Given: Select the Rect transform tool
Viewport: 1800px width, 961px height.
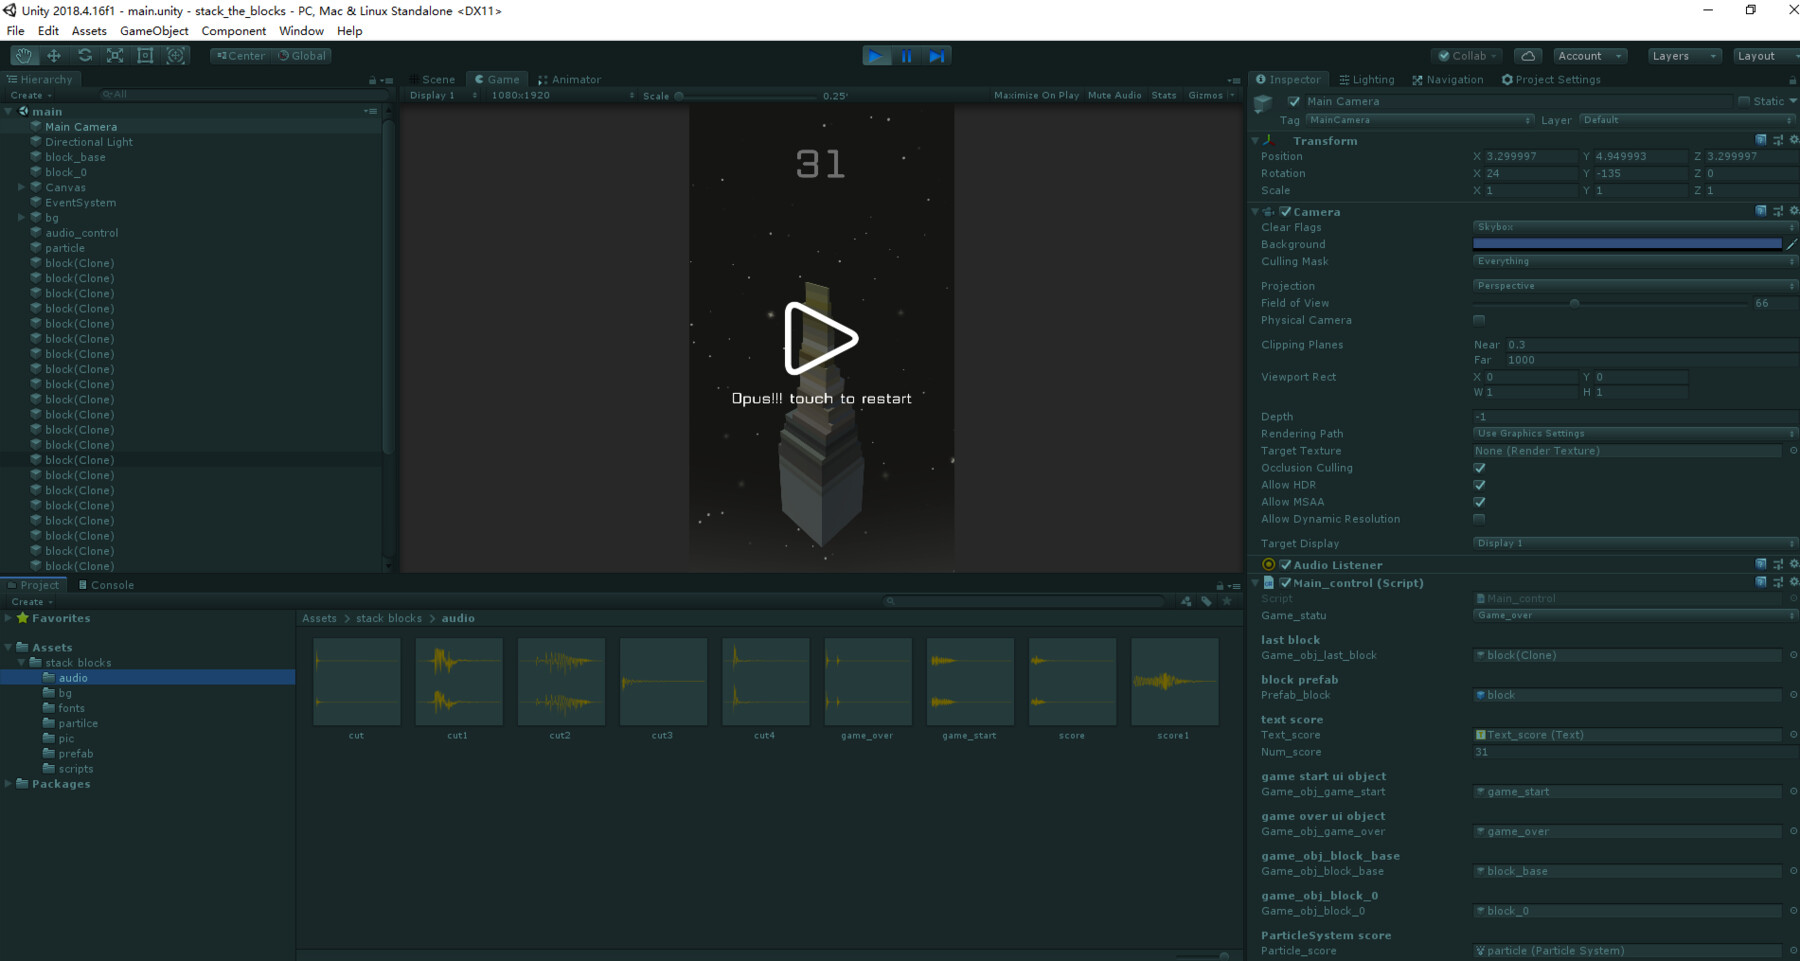Looking at the screenshot, I should point(145,55).
